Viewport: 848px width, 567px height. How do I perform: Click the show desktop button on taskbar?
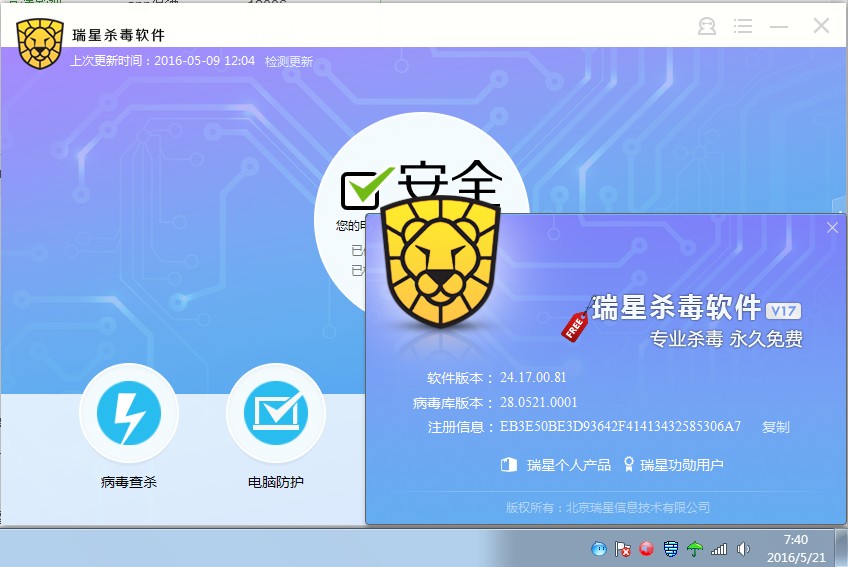point(841,548)
